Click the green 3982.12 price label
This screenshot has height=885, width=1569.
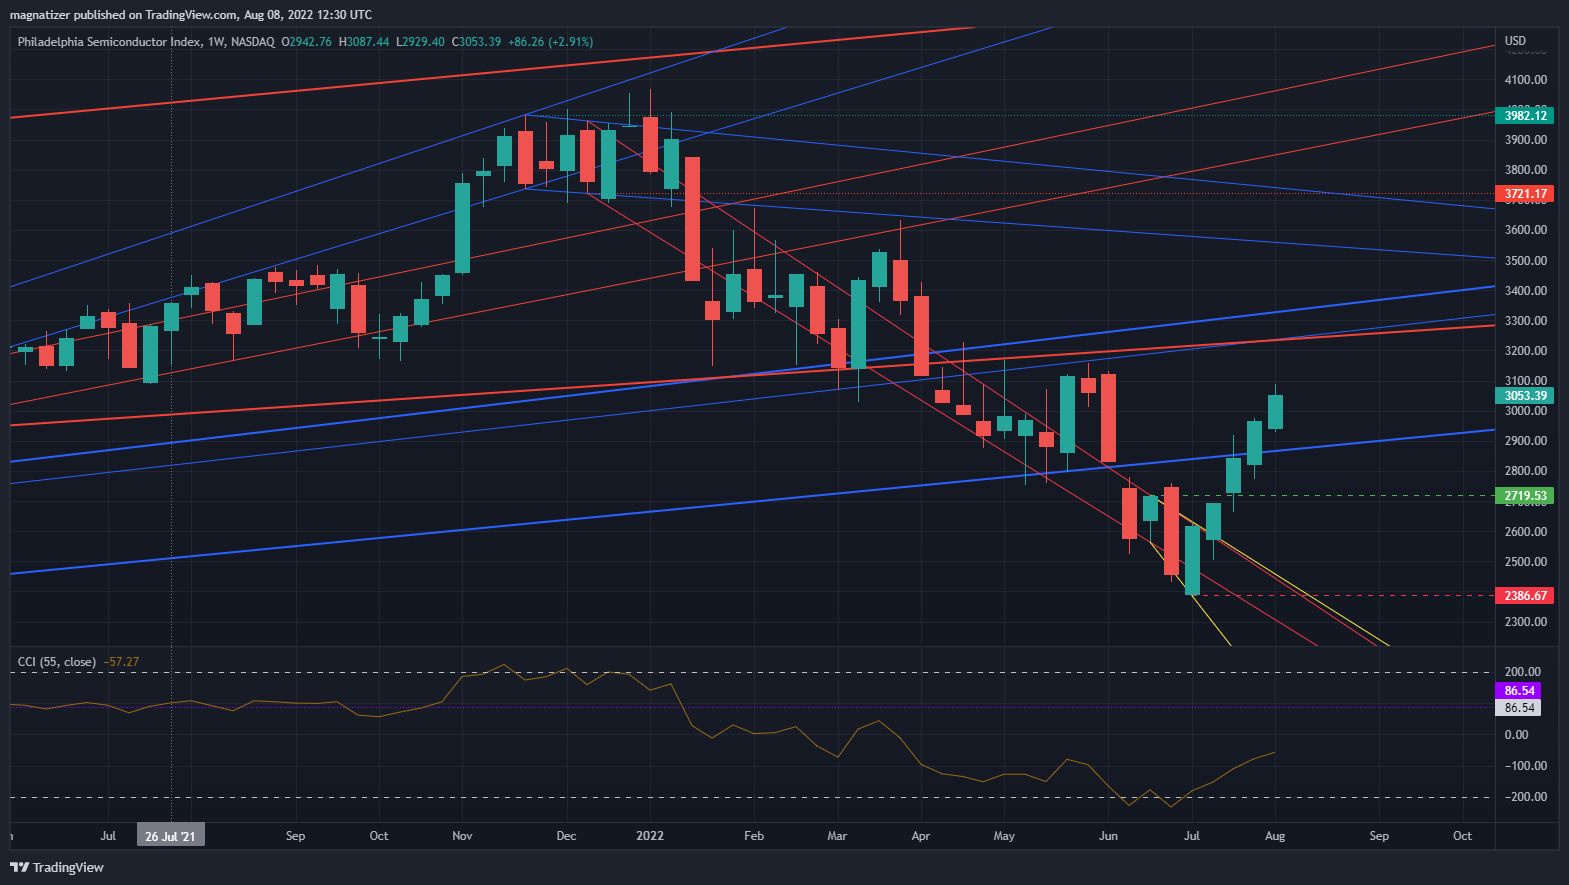[1525, 116]
